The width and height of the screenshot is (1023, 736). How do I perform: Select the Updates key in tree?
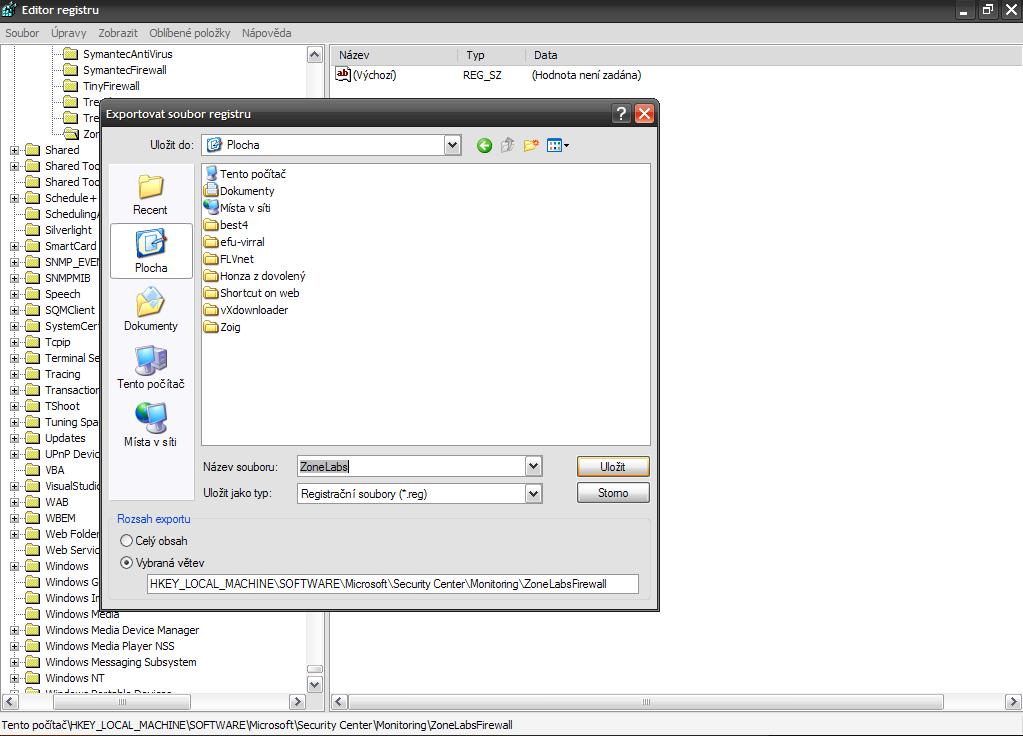point(65,438)
